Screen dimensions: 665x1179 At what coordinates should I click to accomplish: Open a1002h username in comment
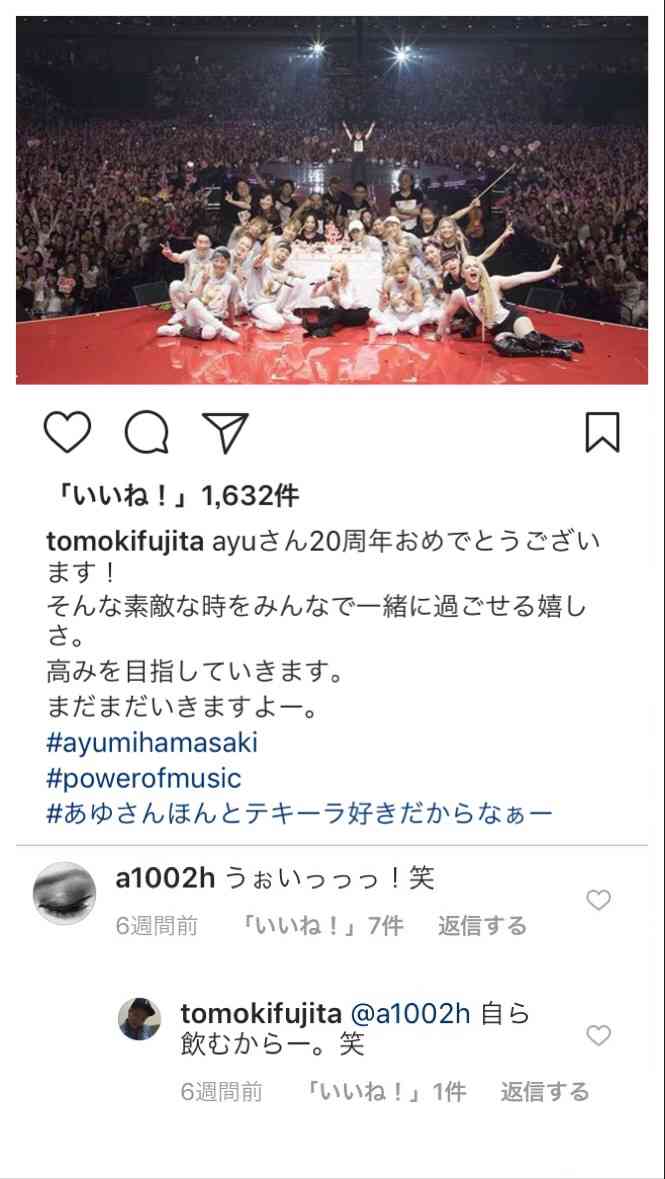coord(165,879)
